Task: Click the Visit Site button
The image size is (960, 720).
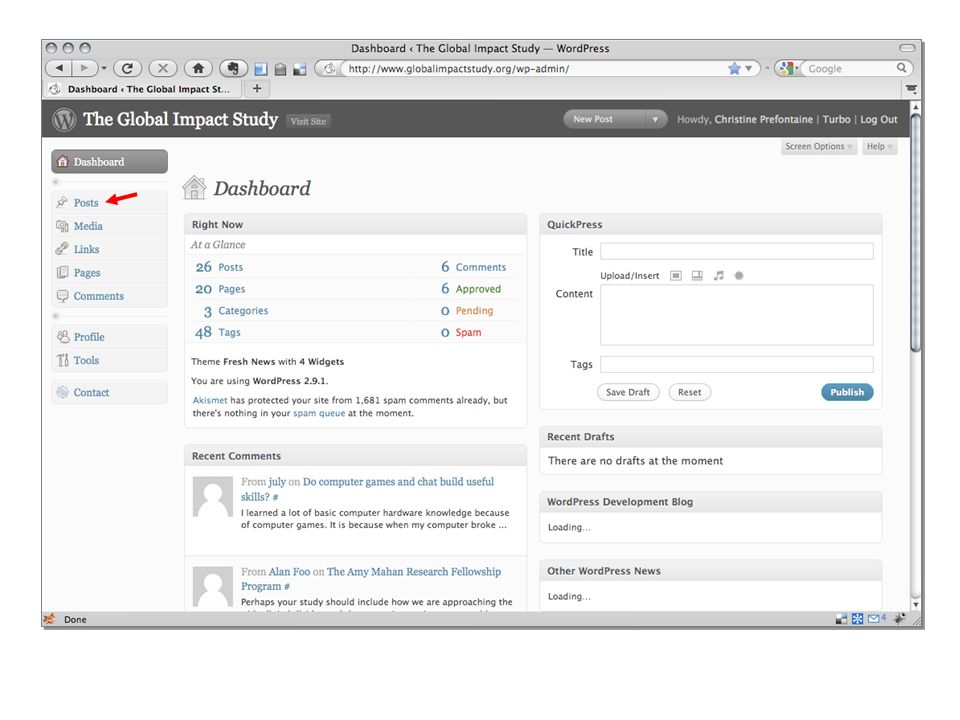Action: [x=308, y=121]
